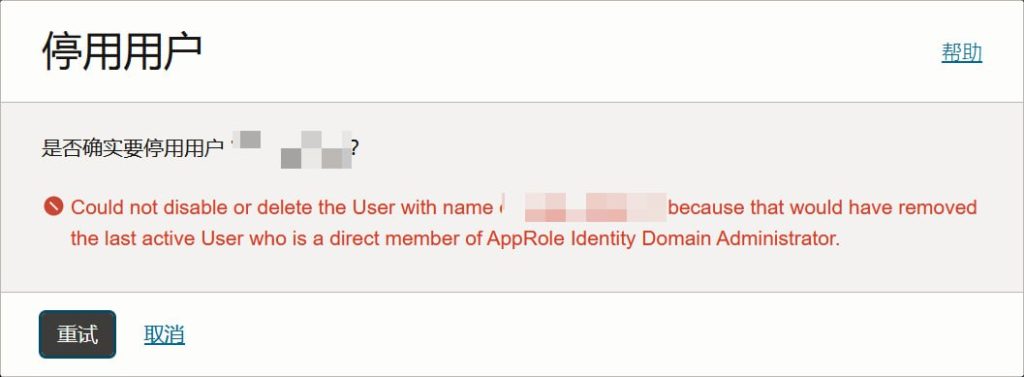Select the 停用用户 dialog title
This screenshot has width=1024, height=377.
pyautogui.click(x=122, y=51)
